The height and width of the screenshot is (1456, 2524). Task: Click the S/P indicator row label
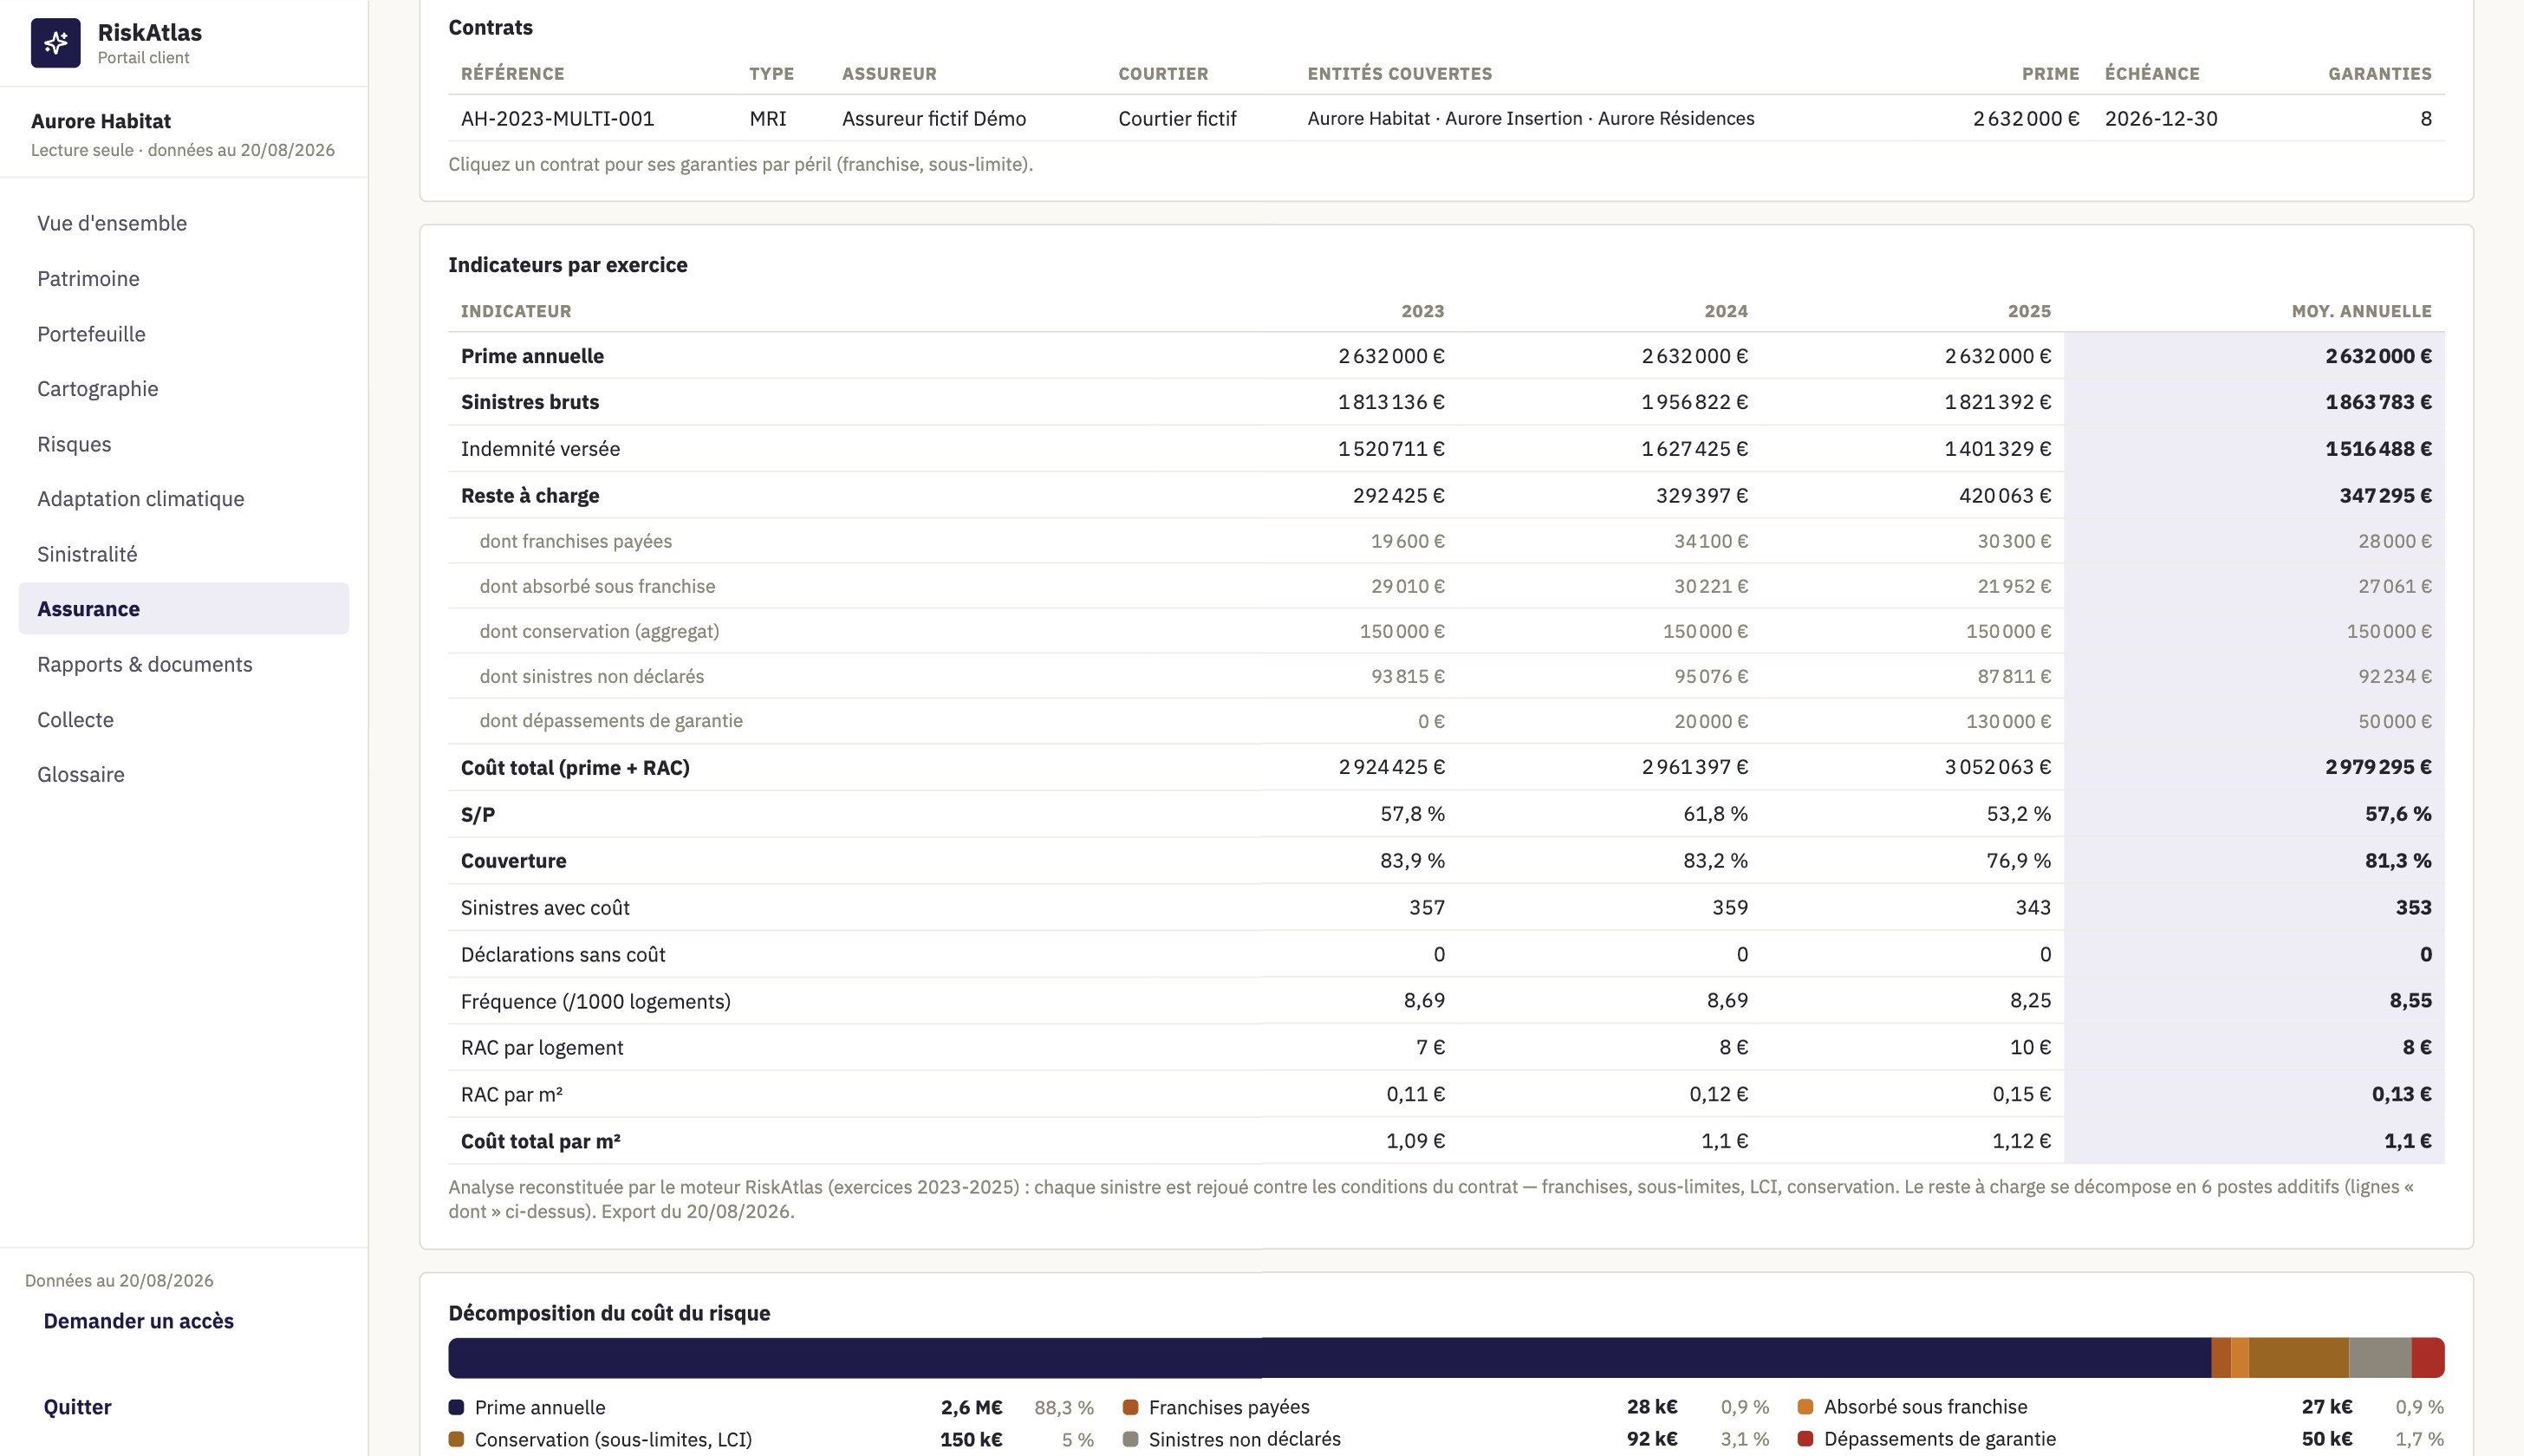click(478, 814)
